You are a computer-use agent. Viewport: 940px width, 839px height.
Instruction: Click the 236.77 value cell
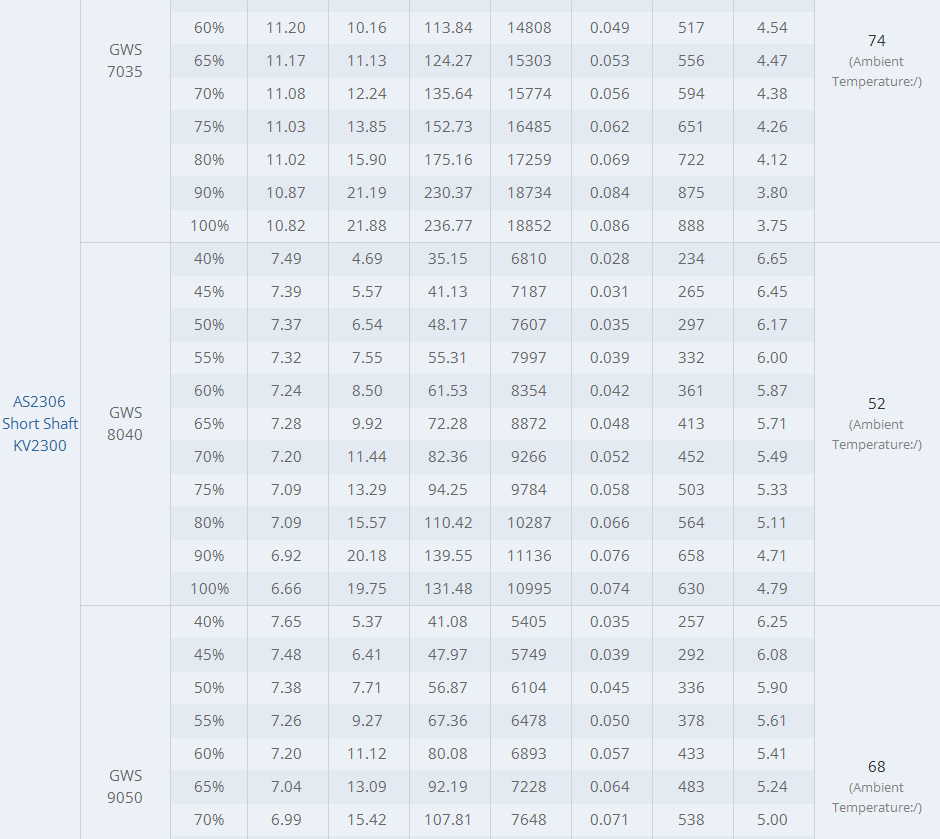pos(449,226)
